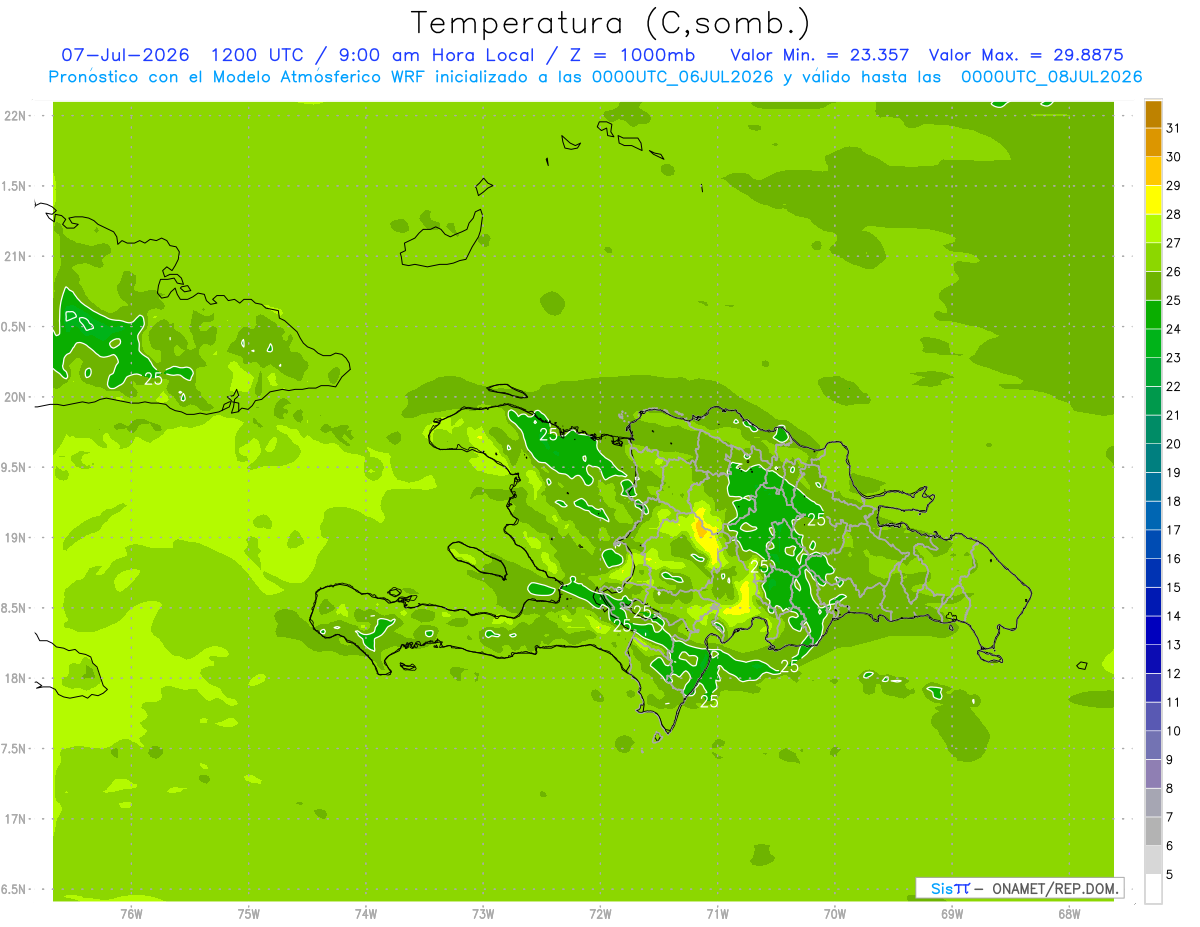
Task: Click the gray 6 degree legend swatch
Action: tap(1153, 831)
